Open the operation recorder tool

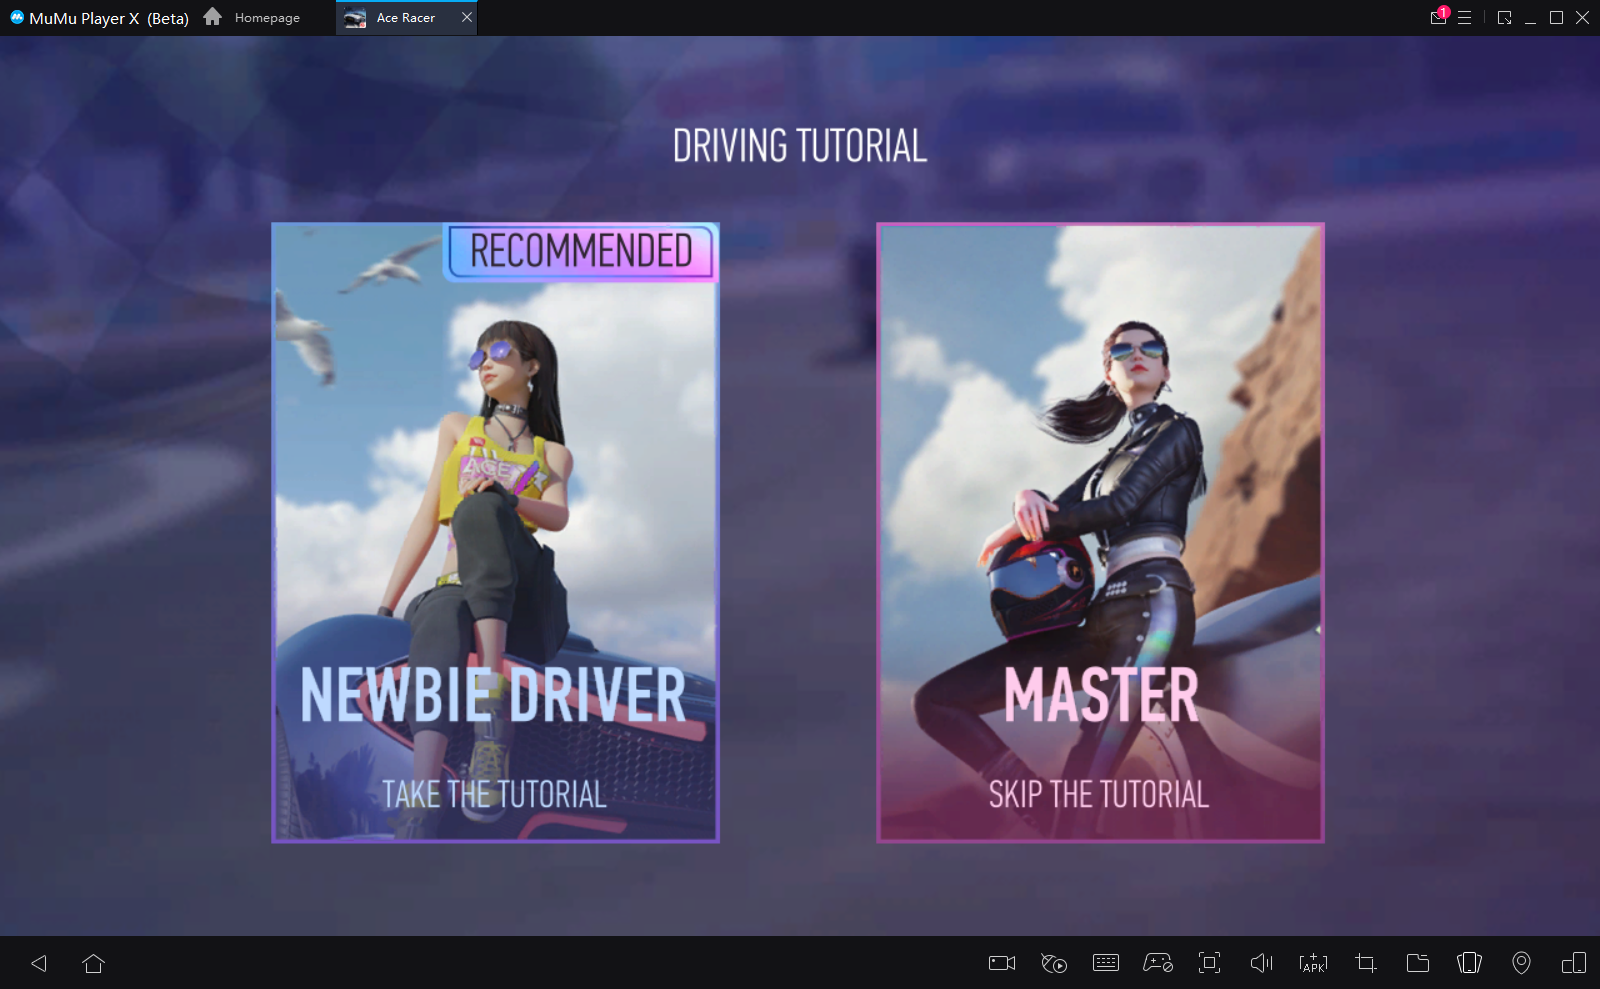[1054, 963]
